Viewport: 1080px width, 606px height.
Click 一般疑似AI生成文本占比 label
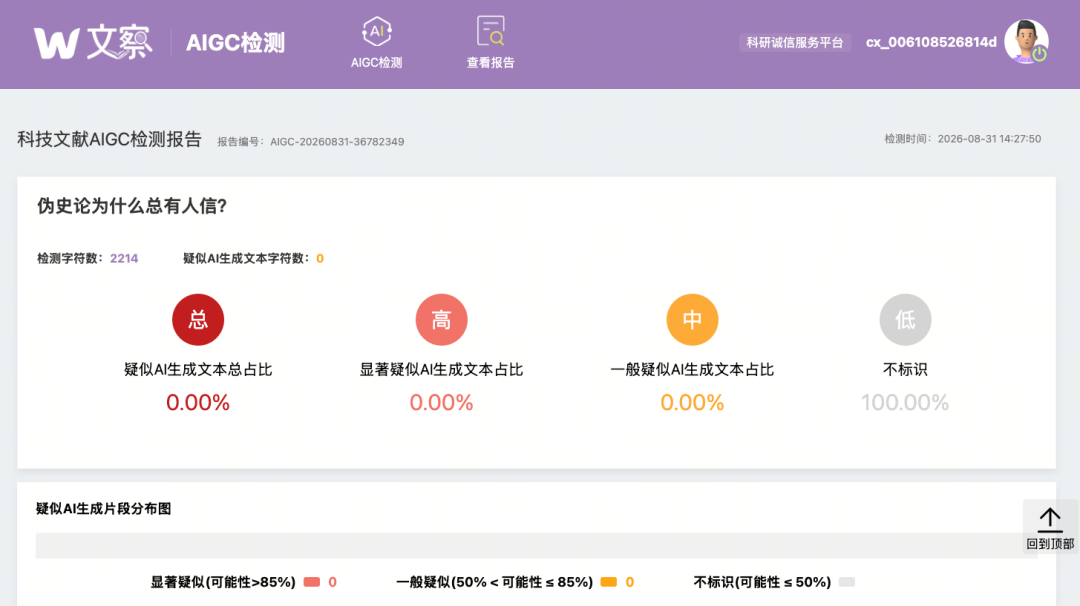tap(692, 370)
